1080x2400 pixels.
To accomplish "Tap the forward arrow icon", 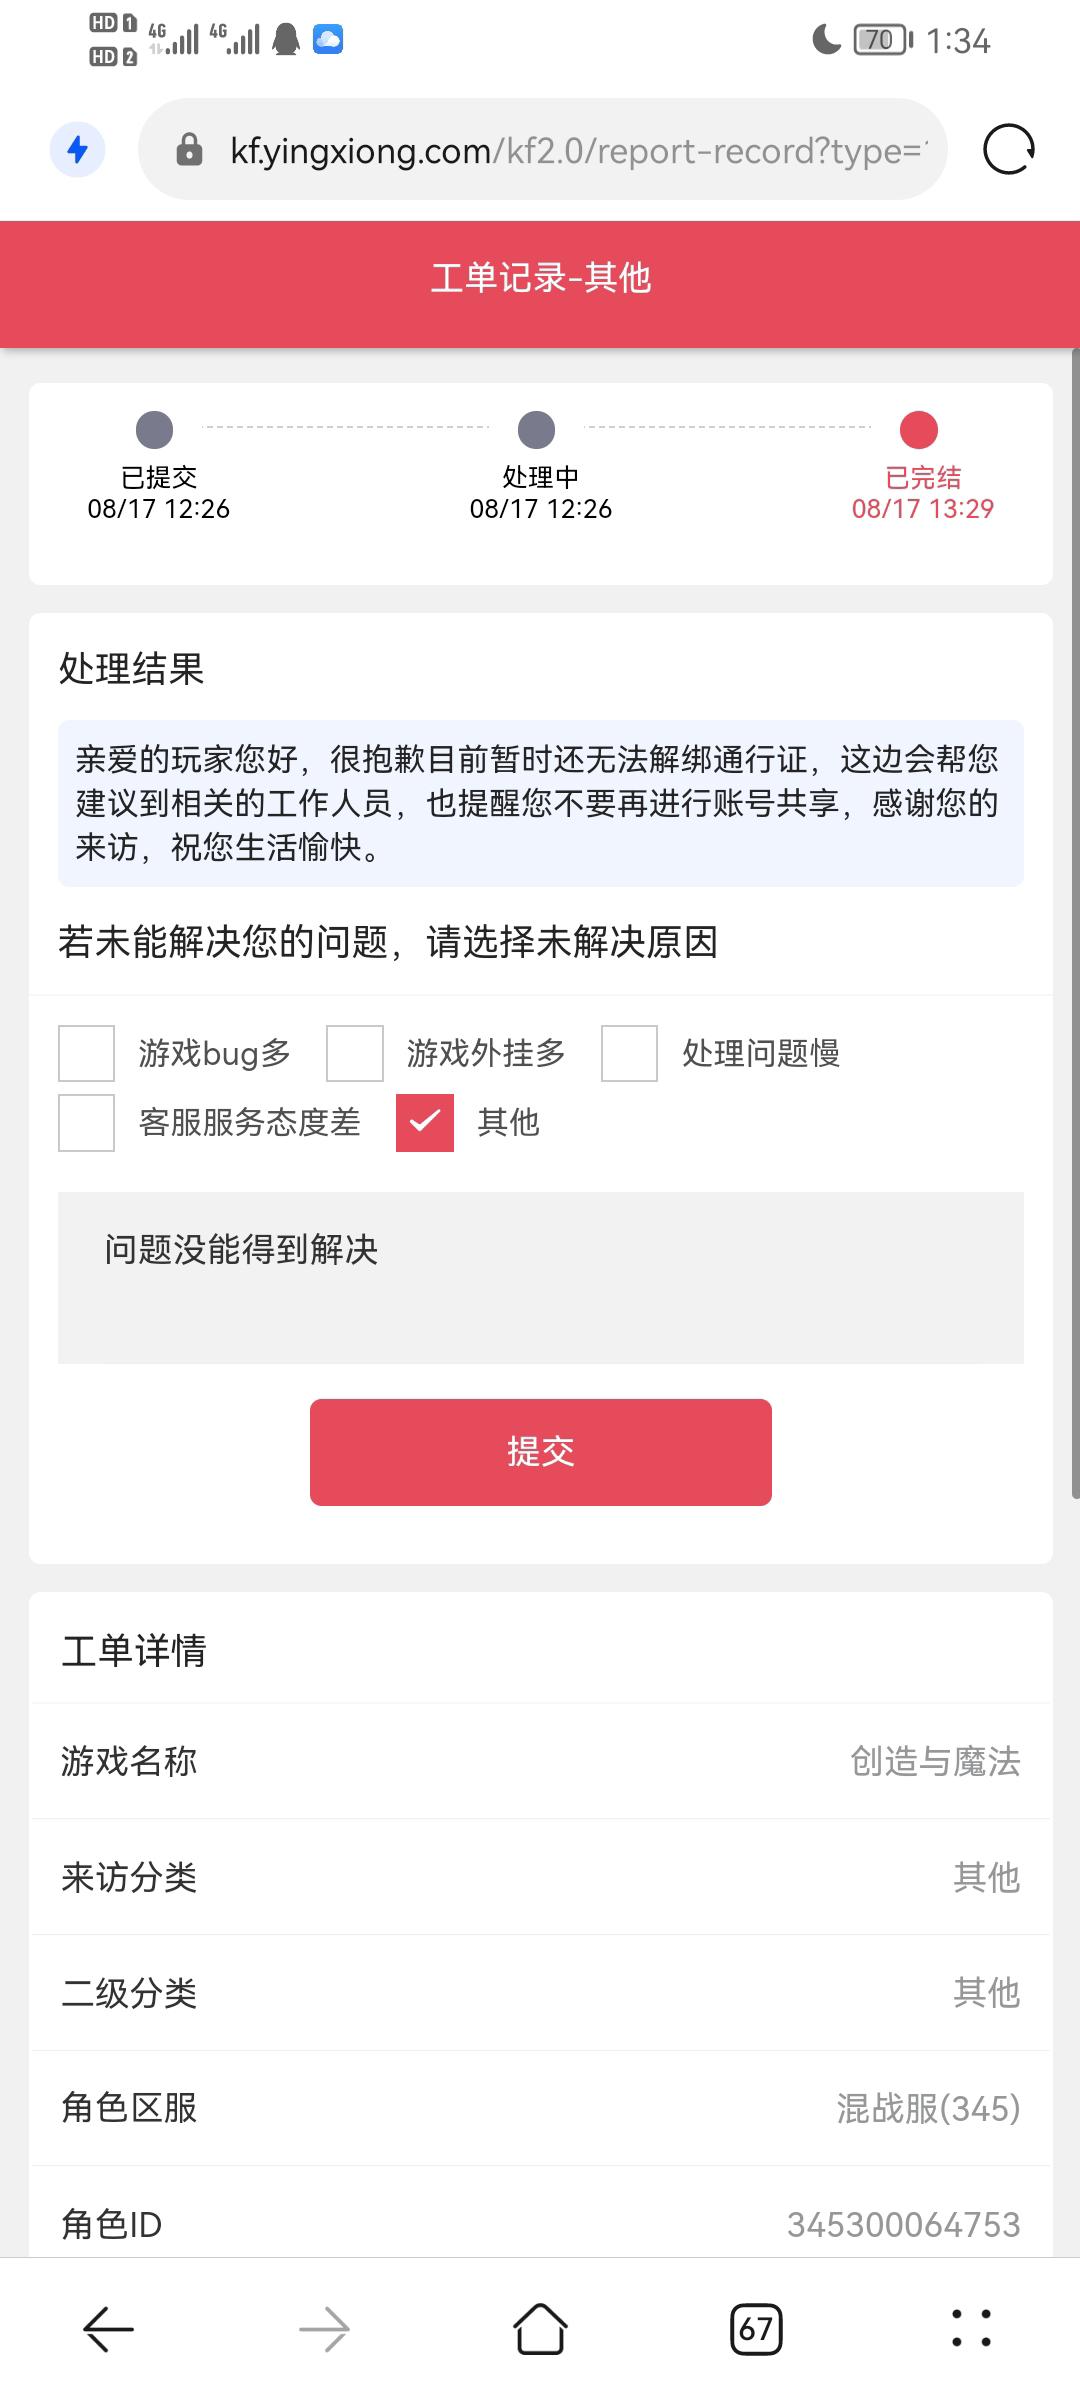I will 324,2329.
